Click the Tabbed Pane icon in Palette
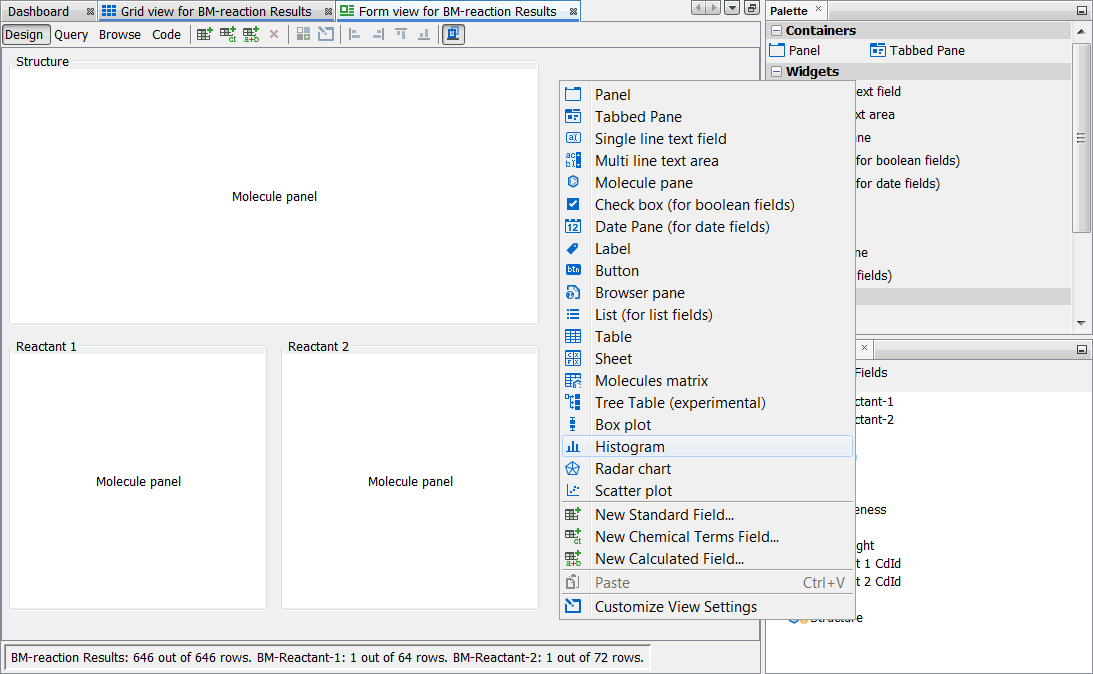 (878, 50)
